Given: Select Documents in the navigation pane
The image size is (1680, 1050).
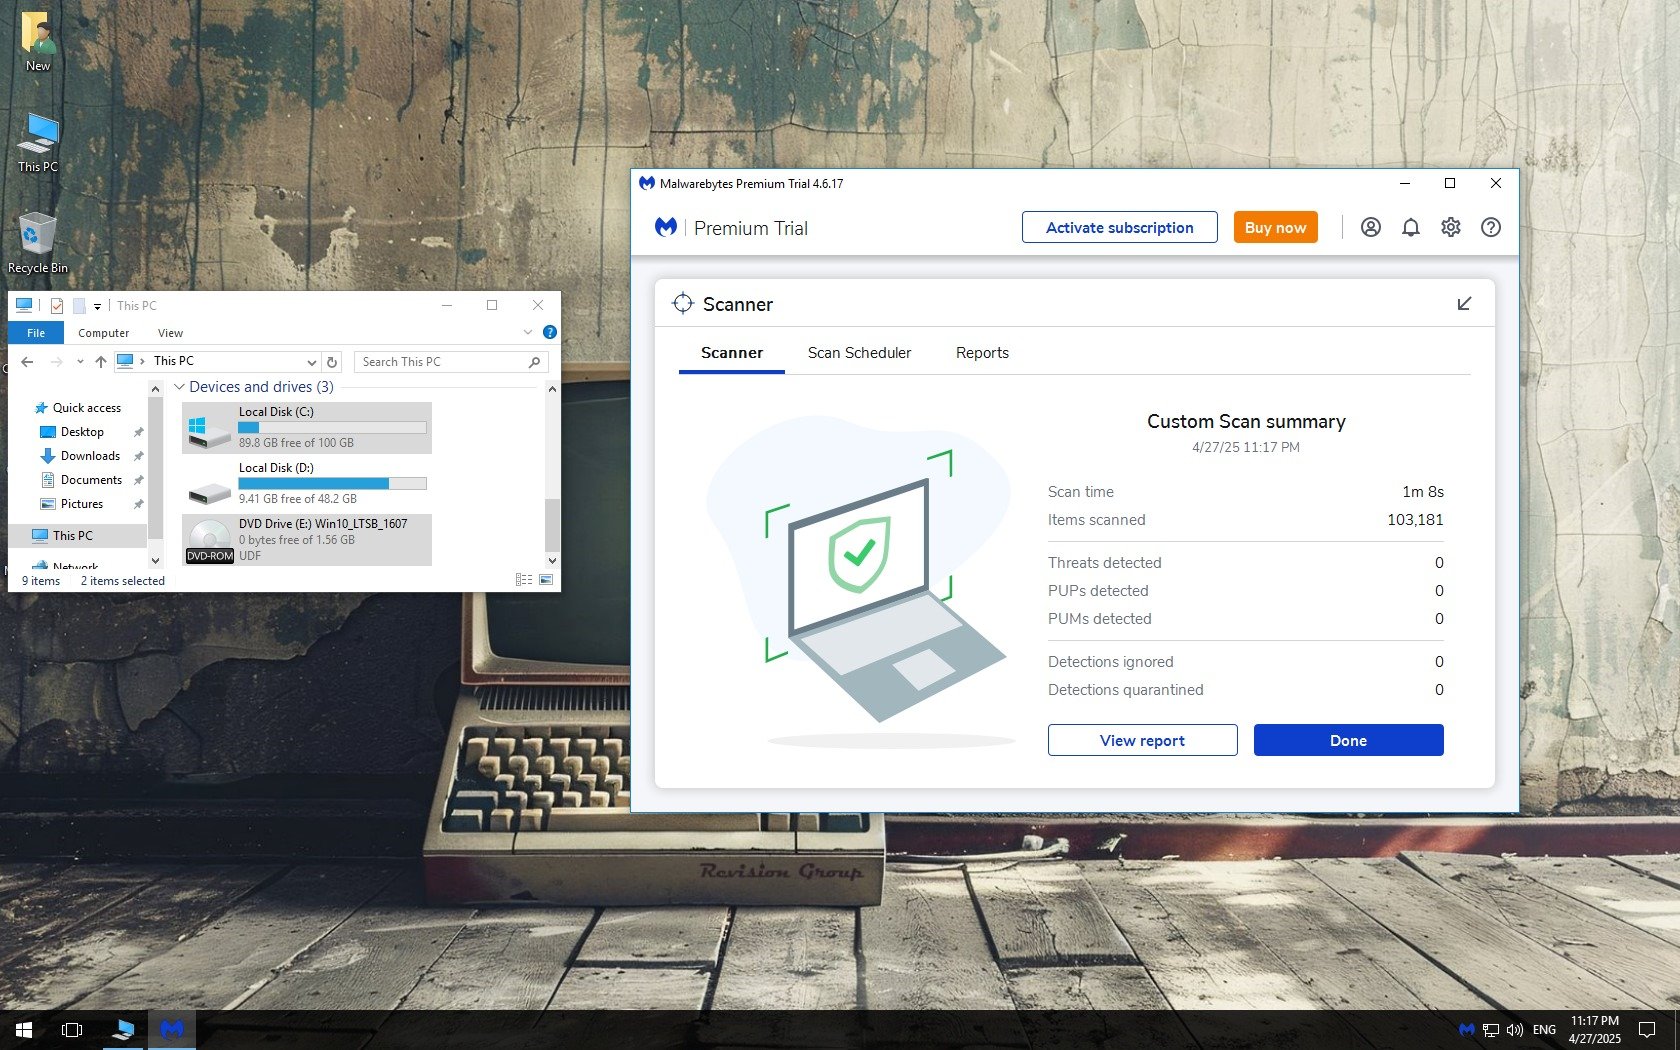Looking at the screenshot, I should pyautogui.click(x=91, y=480).
